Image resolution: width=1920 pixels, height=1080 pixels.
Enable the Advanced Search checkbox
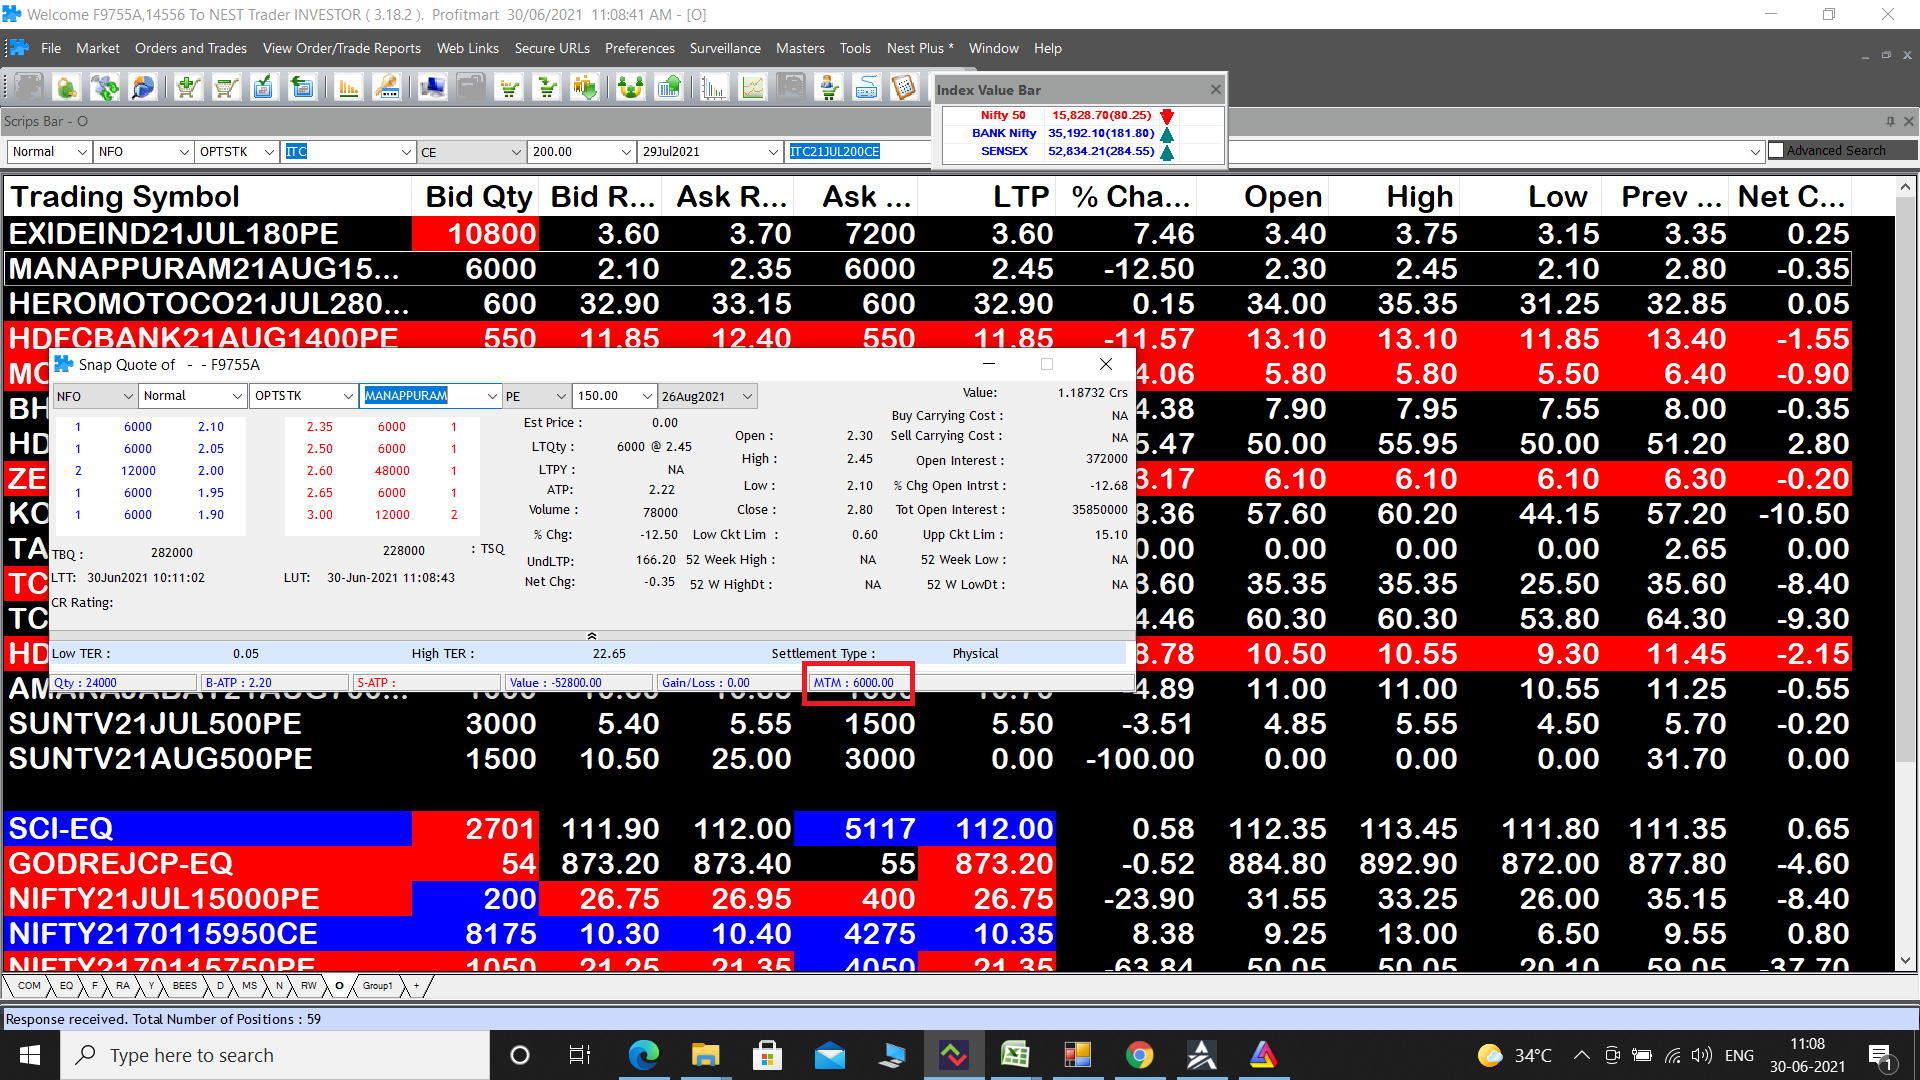point(1776,150)
